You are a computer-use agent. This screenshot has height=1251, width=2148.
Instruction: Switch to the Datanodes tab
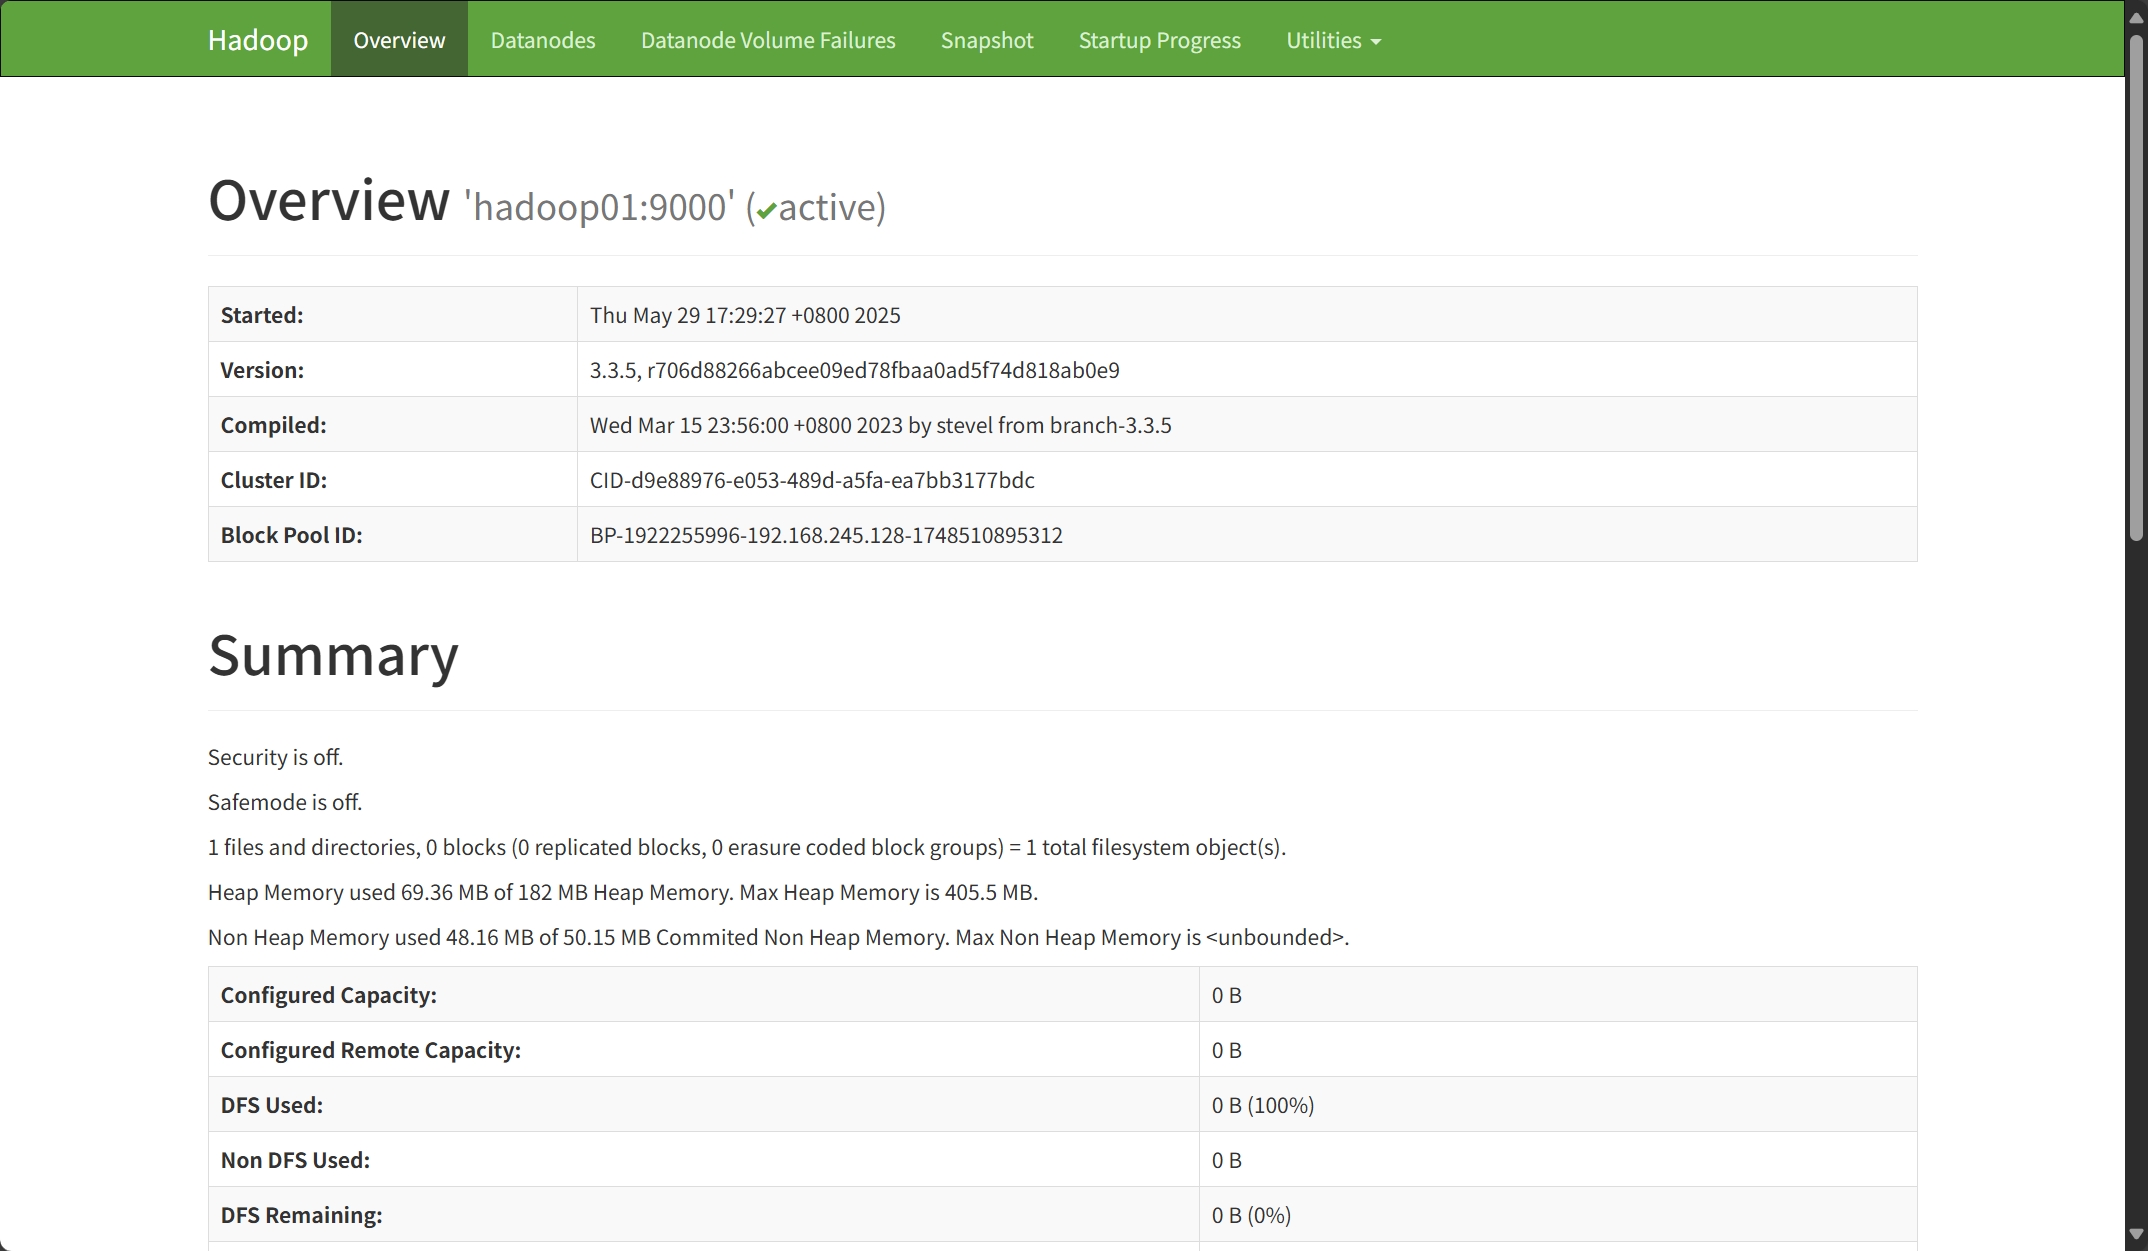coord(543,40)
